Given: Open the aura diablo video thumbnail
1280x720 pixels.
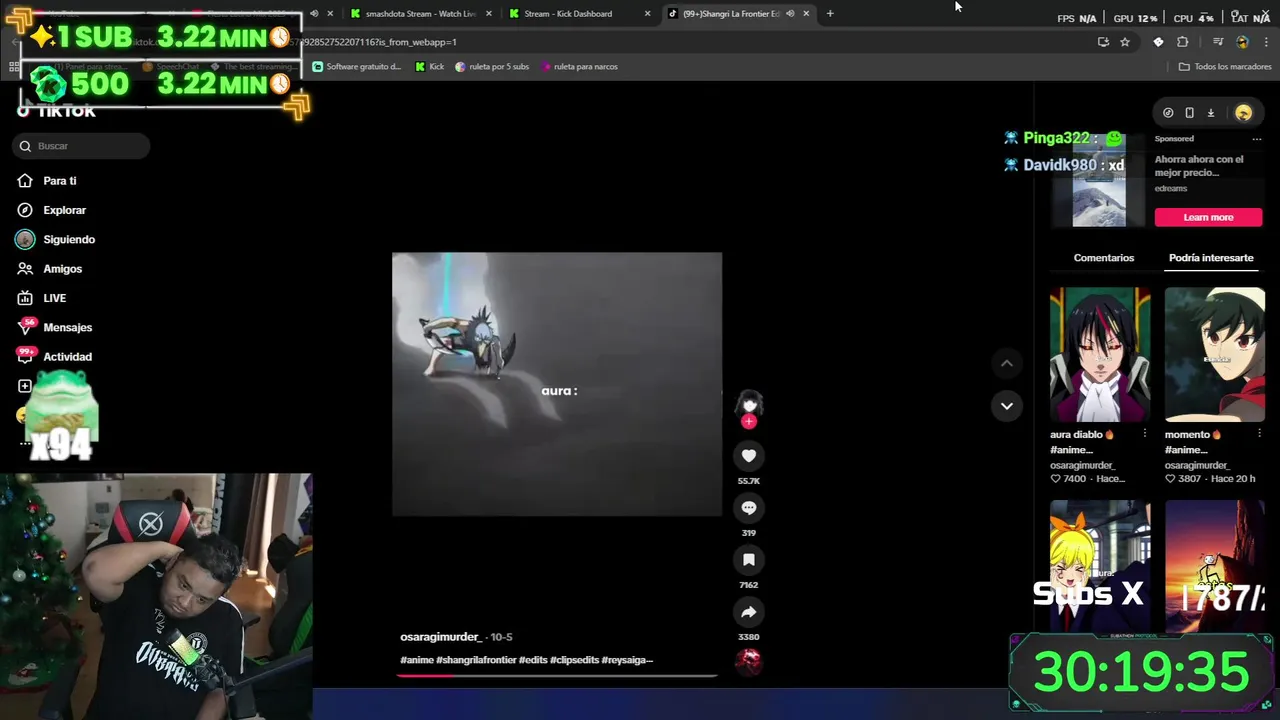Looking at the screenshot, I should coord(1100,354).
